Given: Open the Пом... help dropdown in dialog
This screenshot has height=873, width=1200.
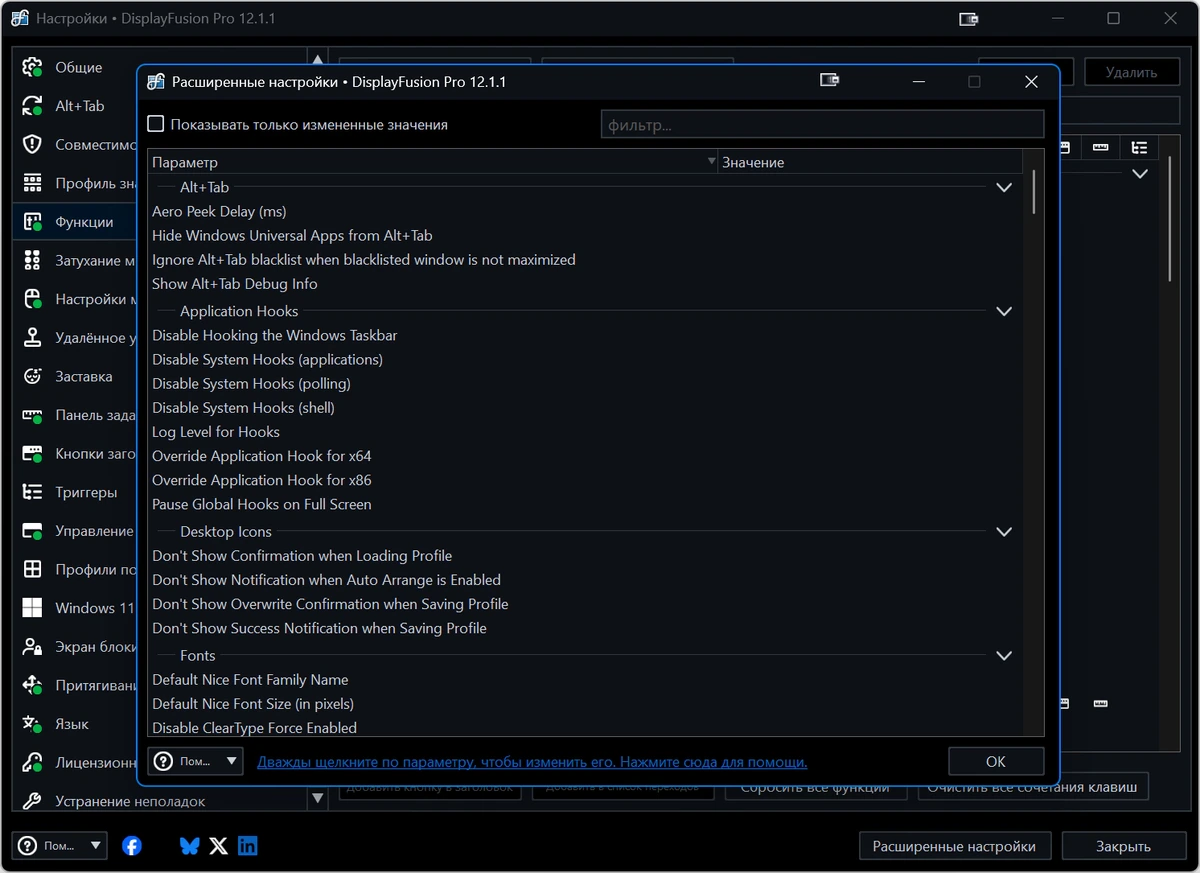Looking at the screenshot, I should (196, 761).
